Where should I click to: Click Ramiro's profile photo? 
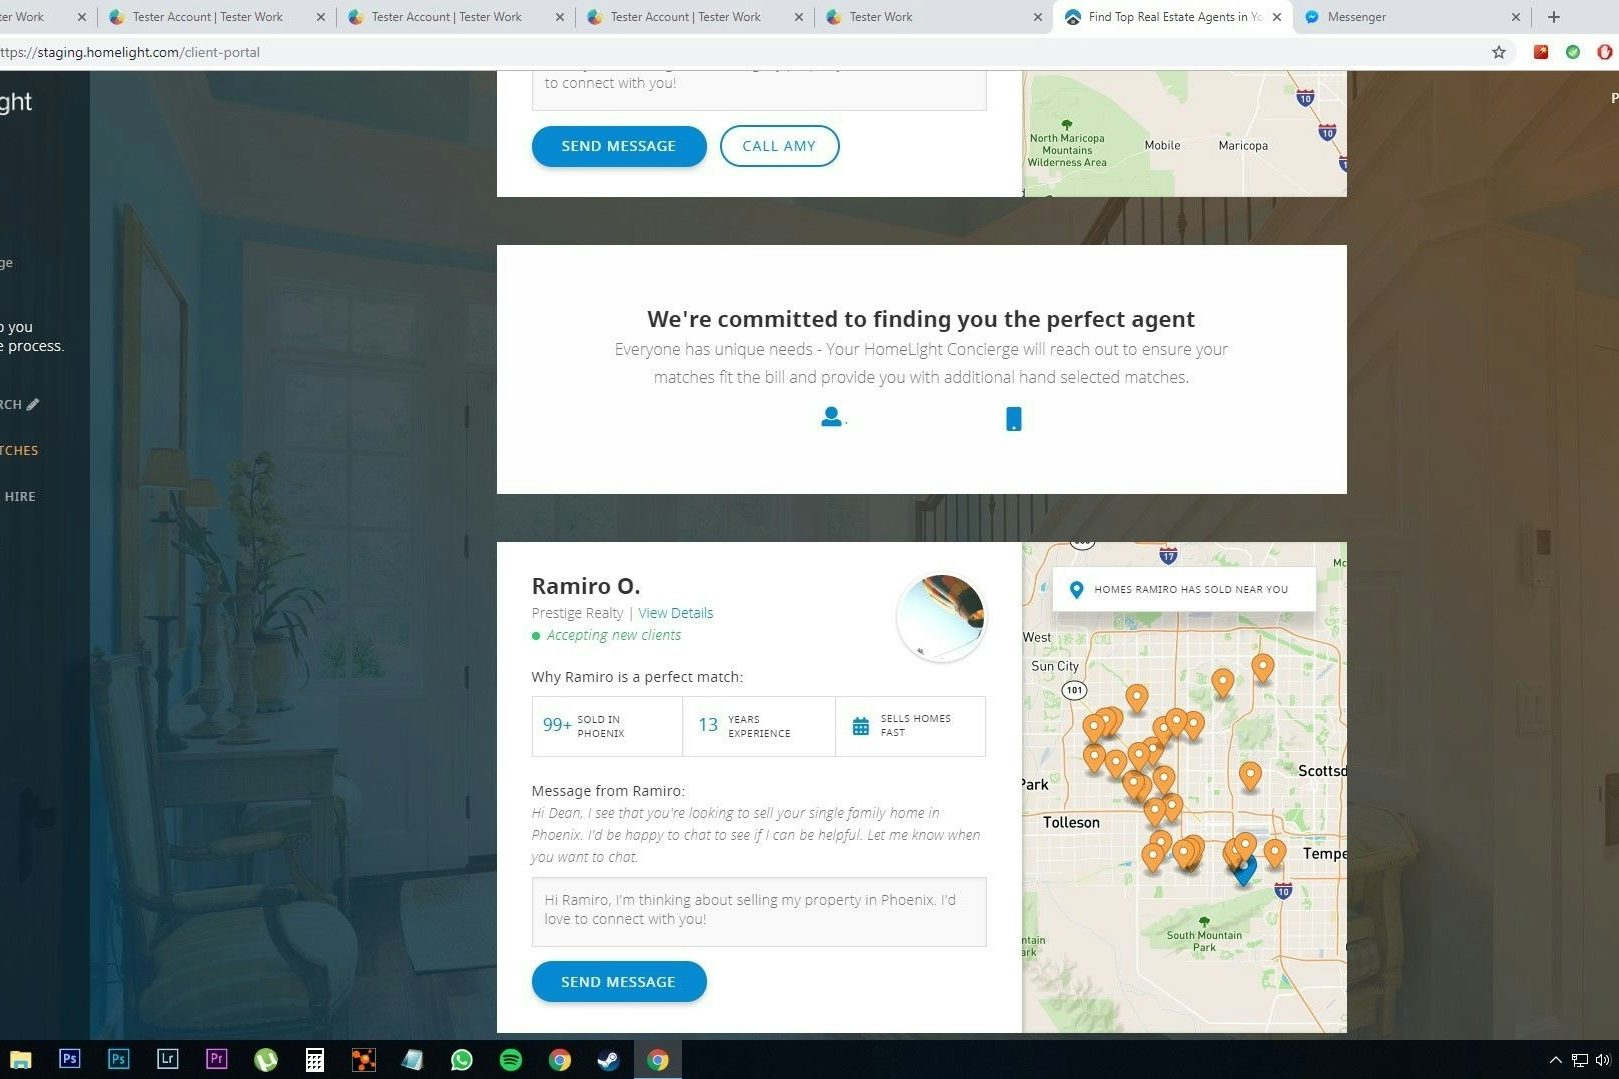[x=941, y=617]
